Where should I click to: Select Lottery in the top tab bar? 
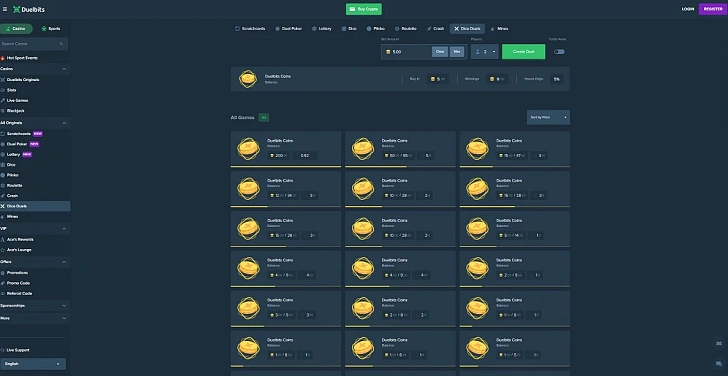322,29
